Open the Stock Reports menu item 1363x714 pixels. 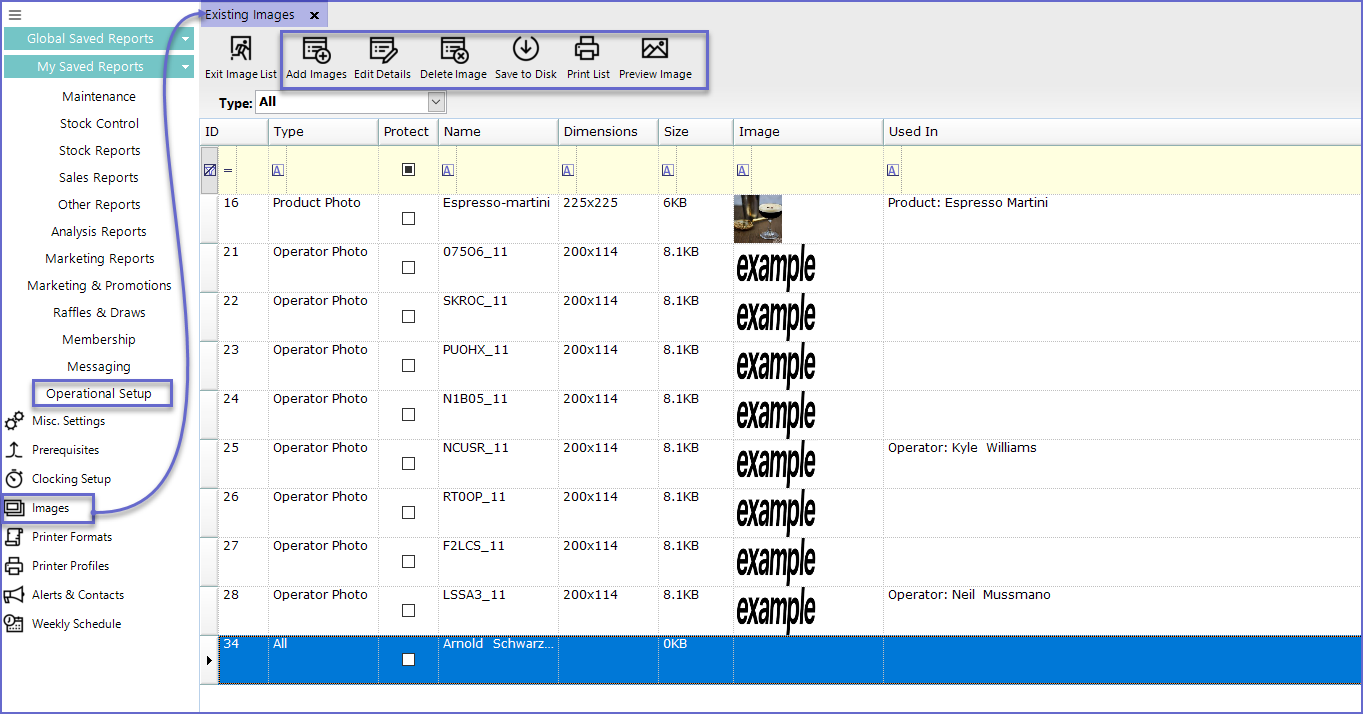pyautogui.click(x=99, y=151)
